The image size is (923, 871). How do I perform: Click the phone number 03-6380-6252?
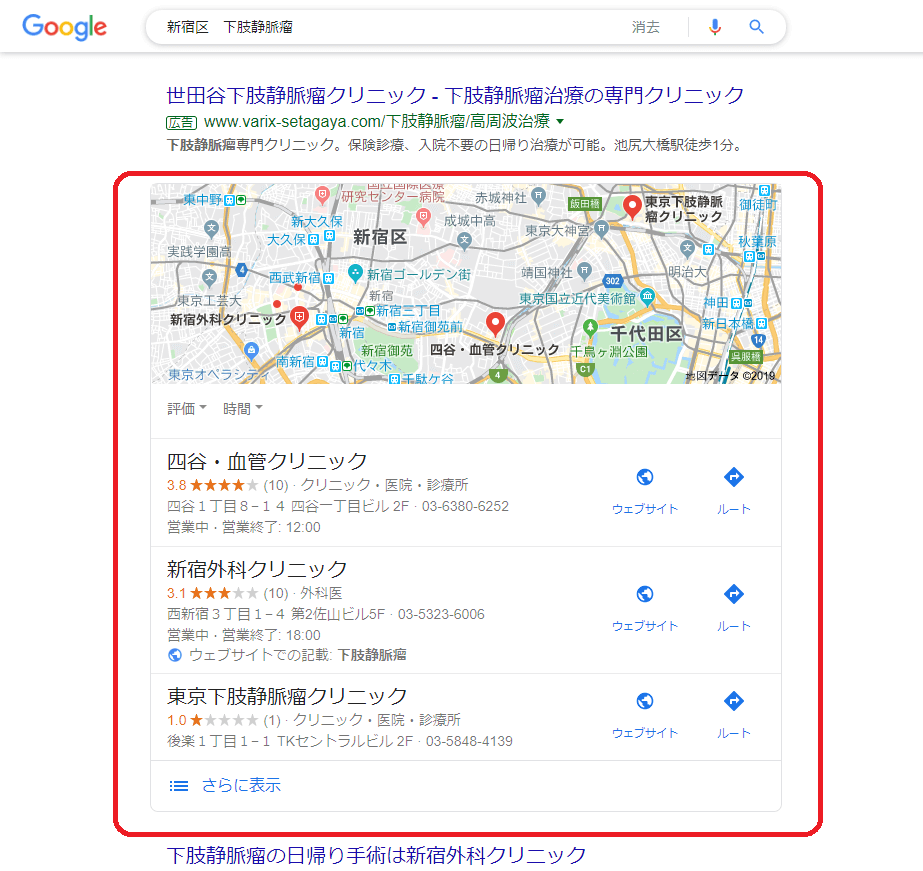(465, 507)
